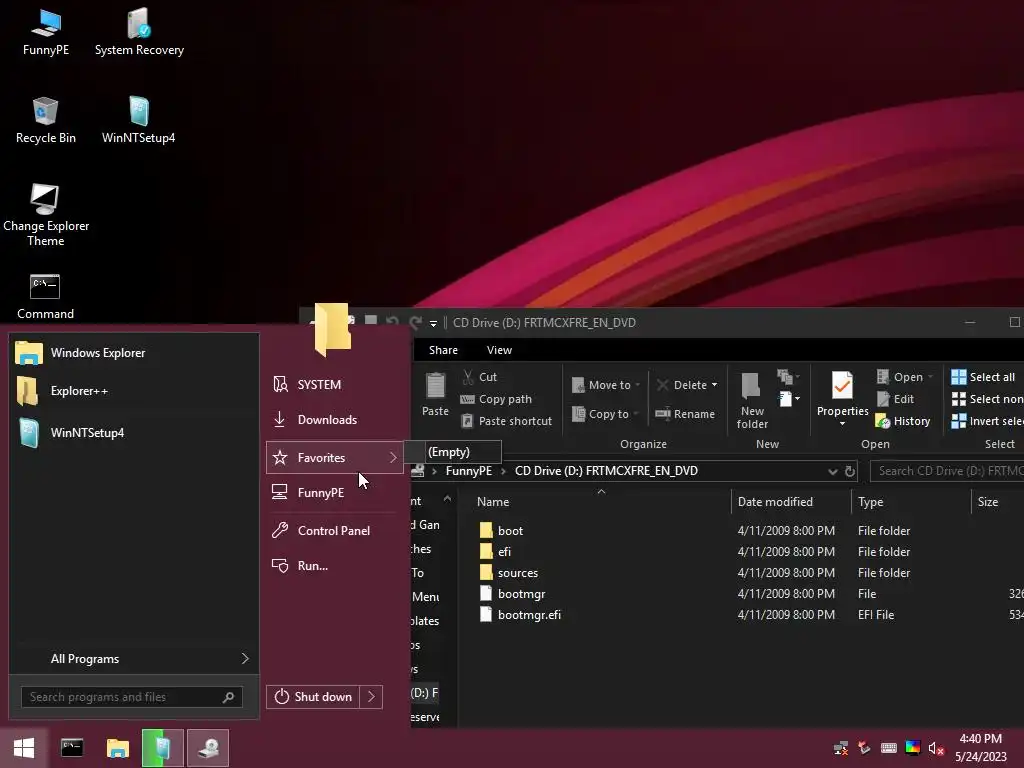Launch Windows Explorer from Start menu
This screenshot has height=768, width=1024.
[x=134, y=353]
